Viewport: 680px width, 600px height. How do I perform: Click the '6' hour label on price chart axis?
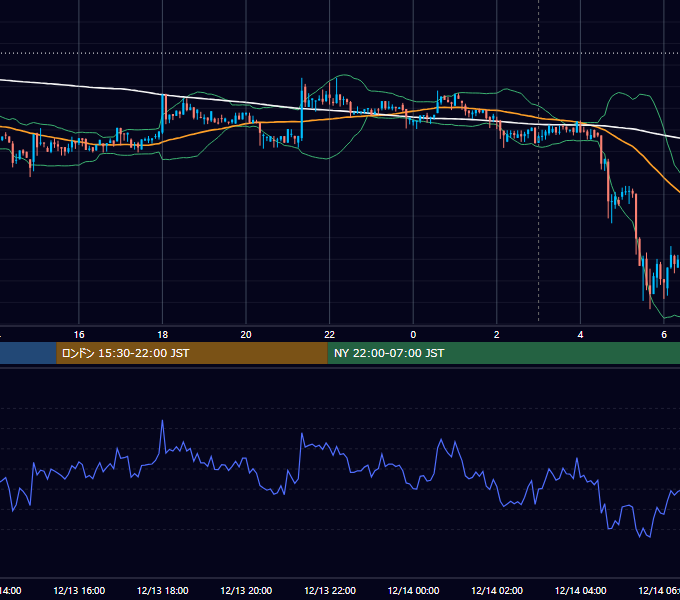664,335
